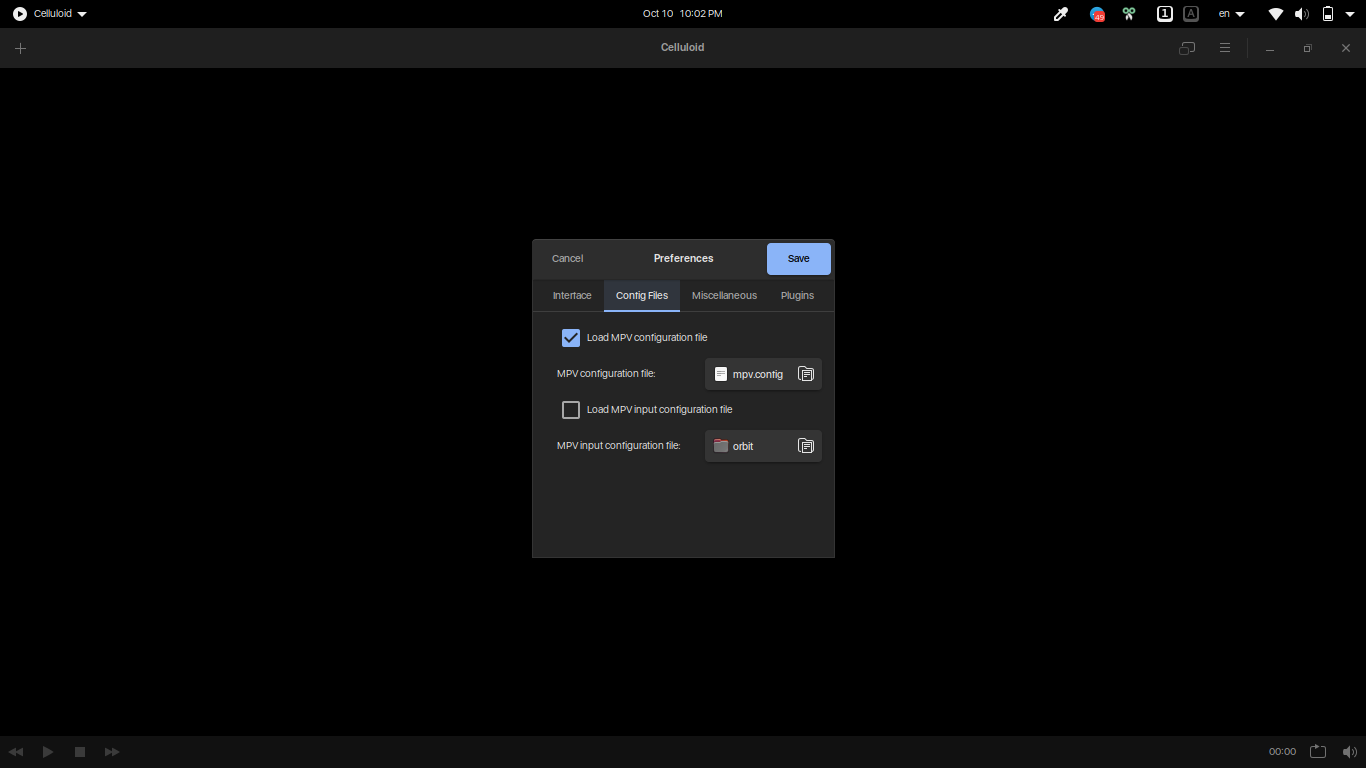Click MPV configuration file: label
1366x768 pixels.
(x=606, y=374)
